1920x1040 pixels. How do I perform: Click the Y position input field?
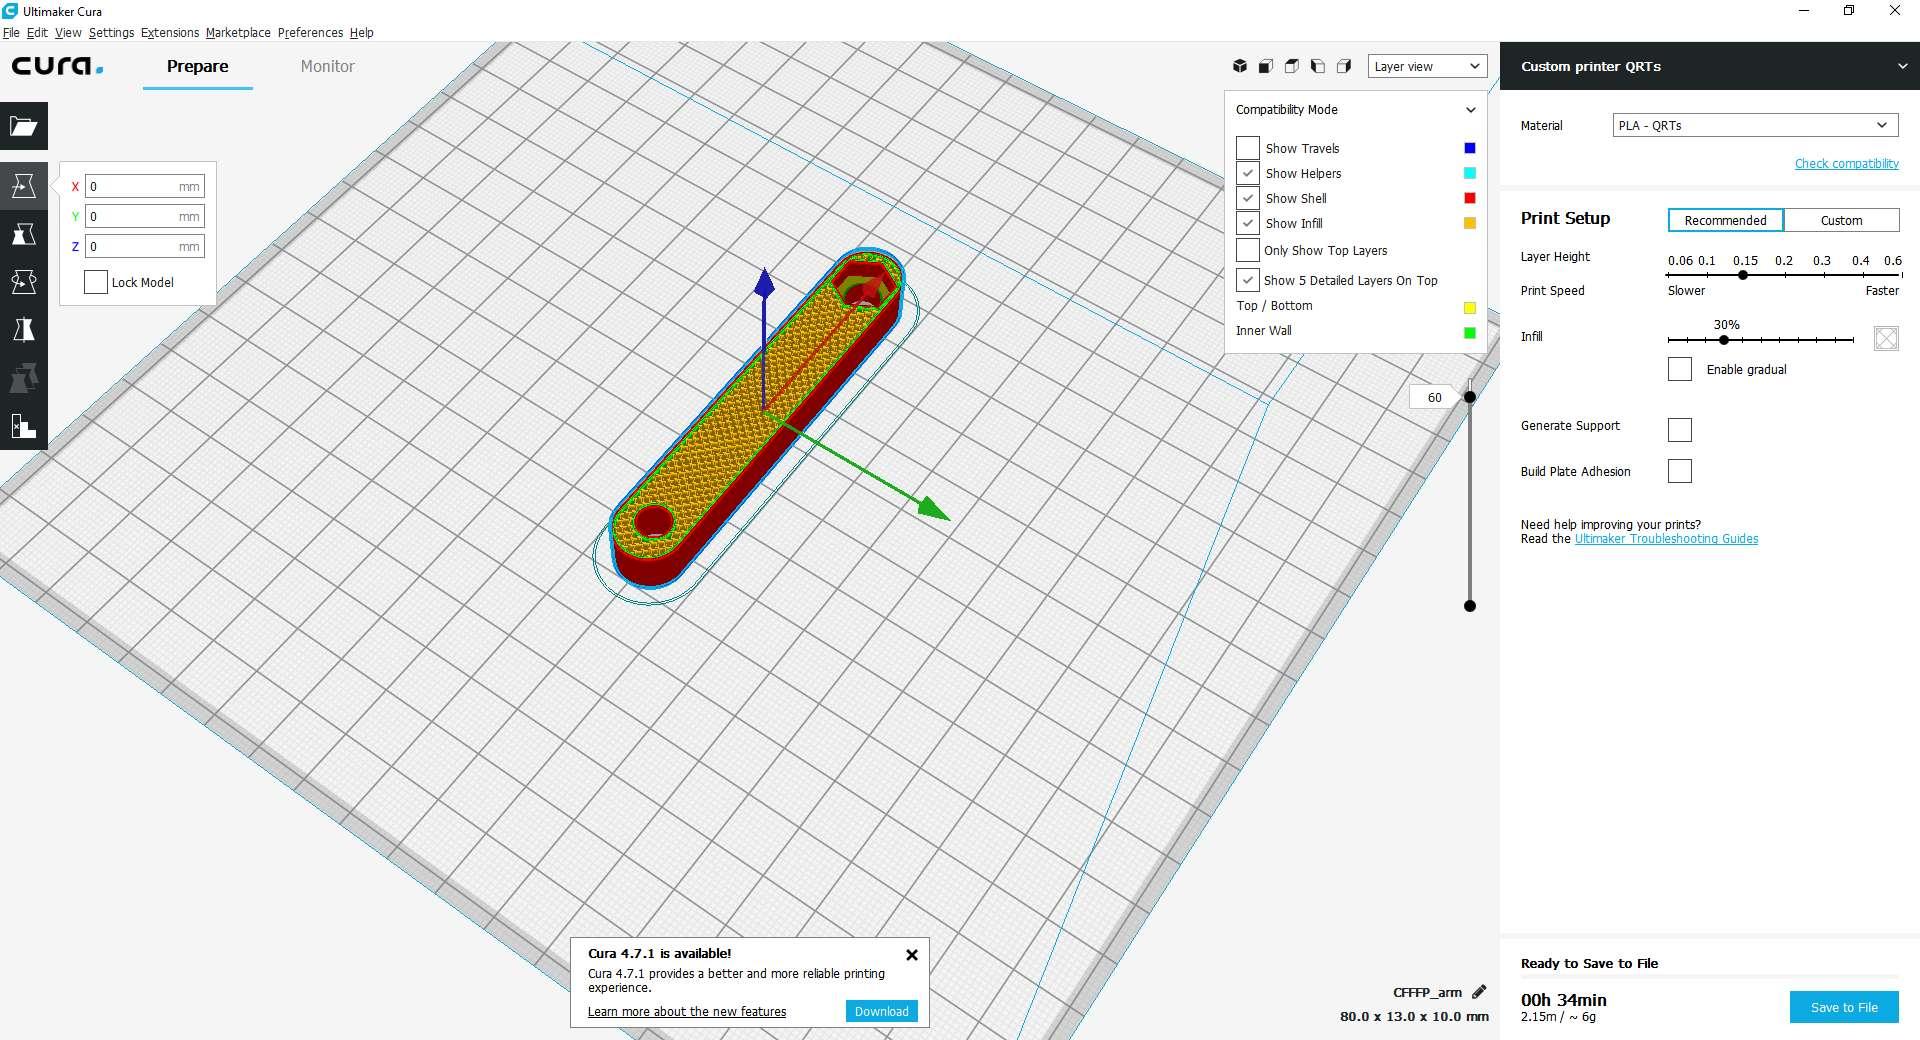pos(145,216)
